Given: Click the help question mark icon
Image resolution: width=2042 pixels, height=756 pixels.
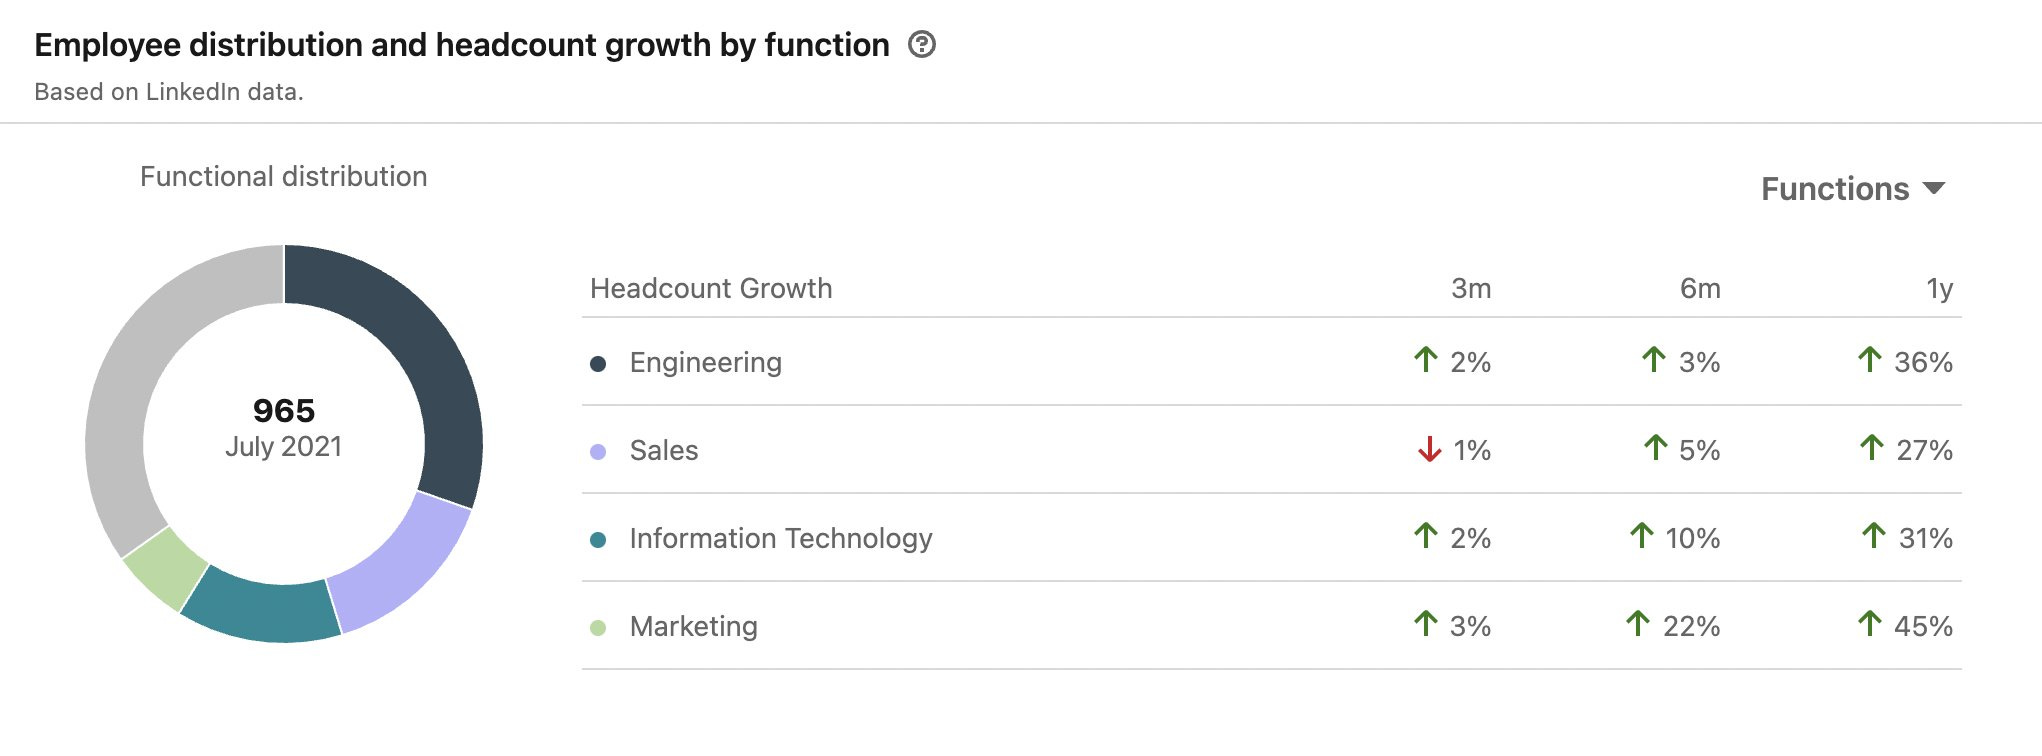Looking at the screenshot, I should pyautogui.click(x=921, y=45).
